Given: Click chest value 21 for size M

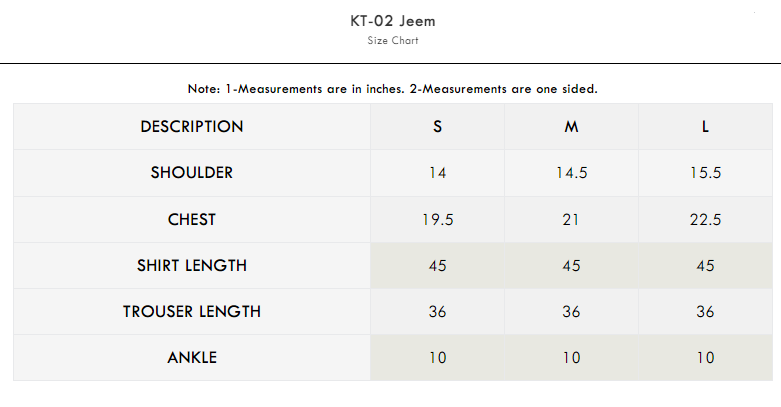Looking at the screenshot, I should pyautogui.click(x=571, y=220).
